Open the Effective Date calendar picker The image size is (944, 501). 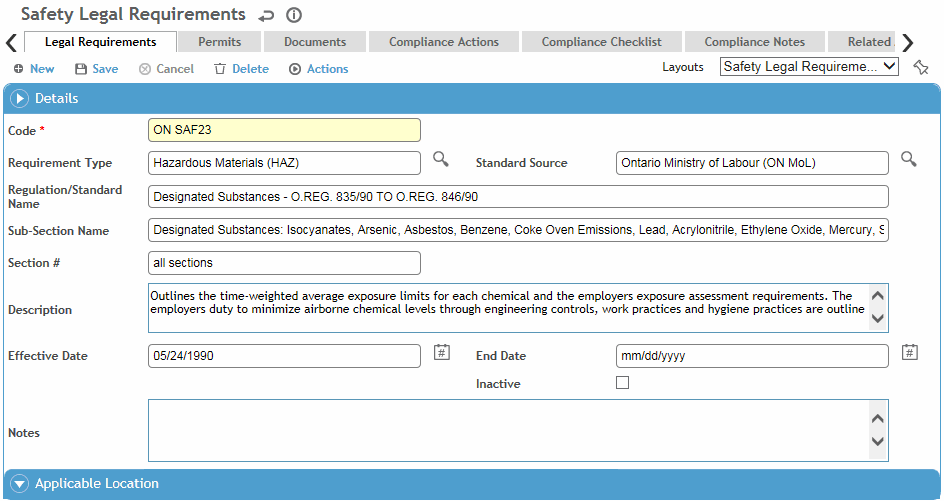(442, 352)
